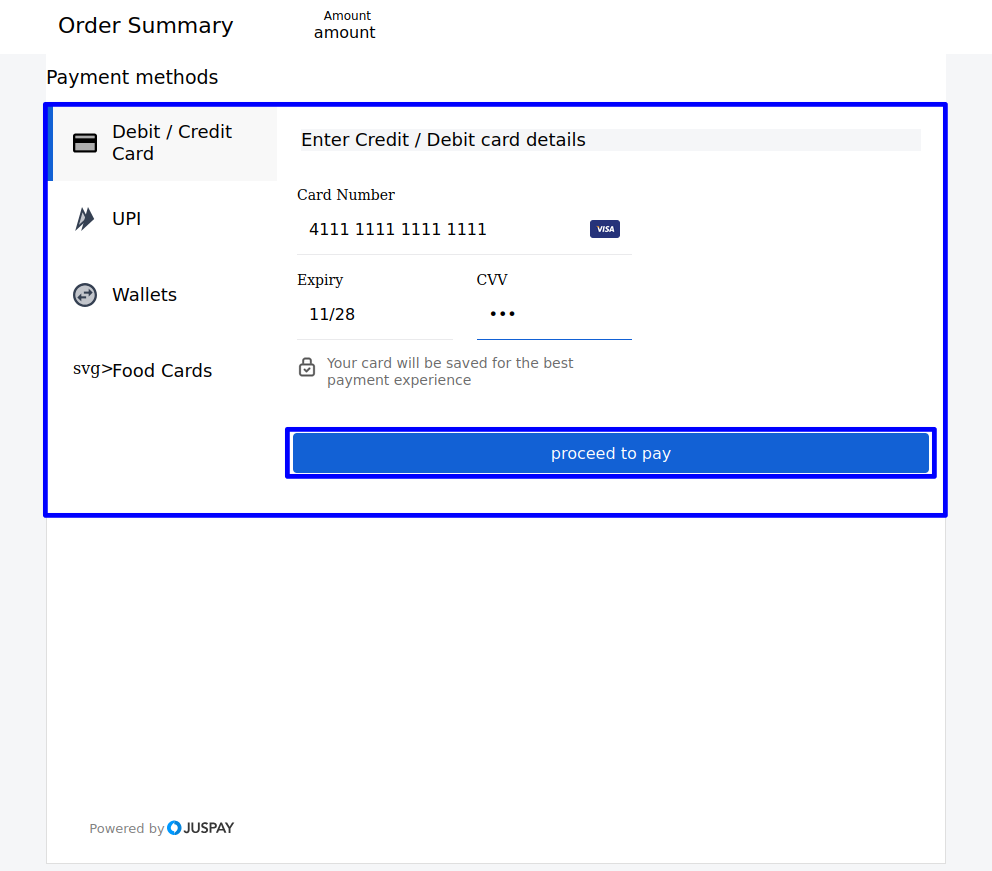
Task: Open the Wallets payment option
Action: 163,295
